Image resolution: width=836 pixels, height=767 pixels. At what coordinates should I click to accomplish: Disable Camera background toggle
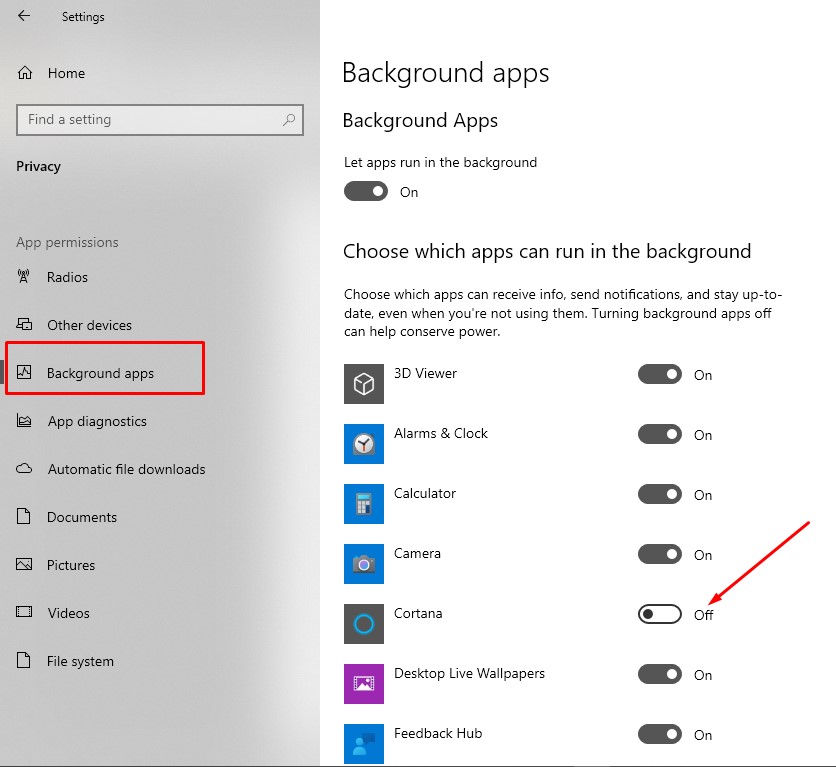pyautogui.click(x=660, y=554)
